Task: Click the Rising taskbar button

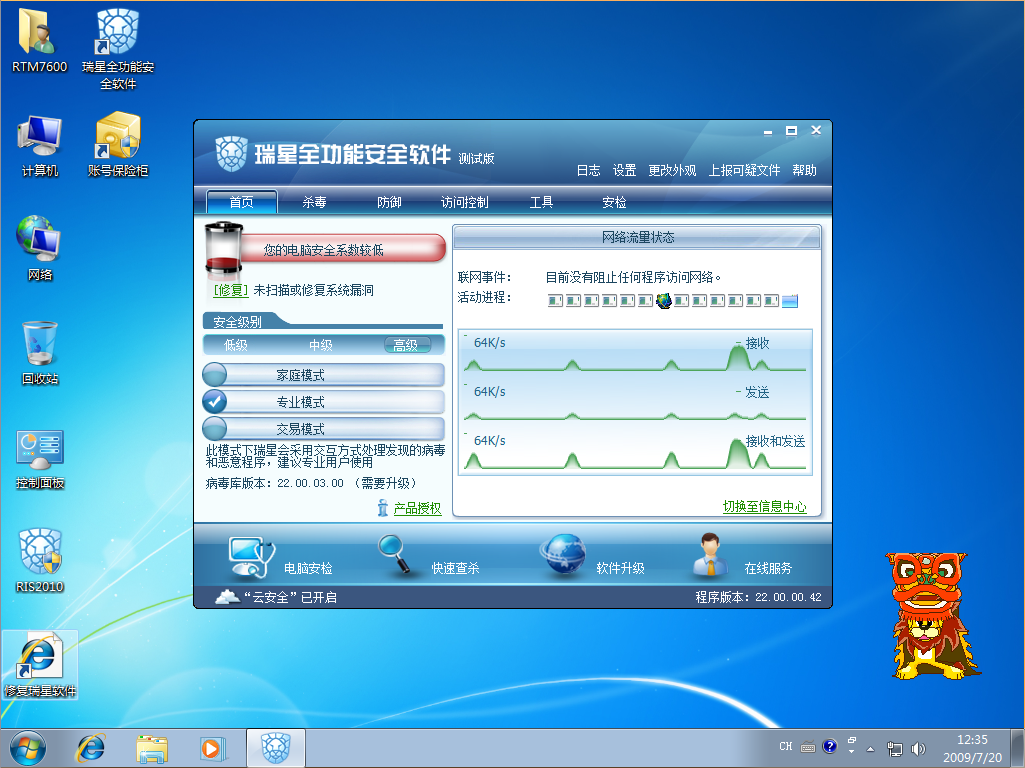Action: [x=276, y=748]
